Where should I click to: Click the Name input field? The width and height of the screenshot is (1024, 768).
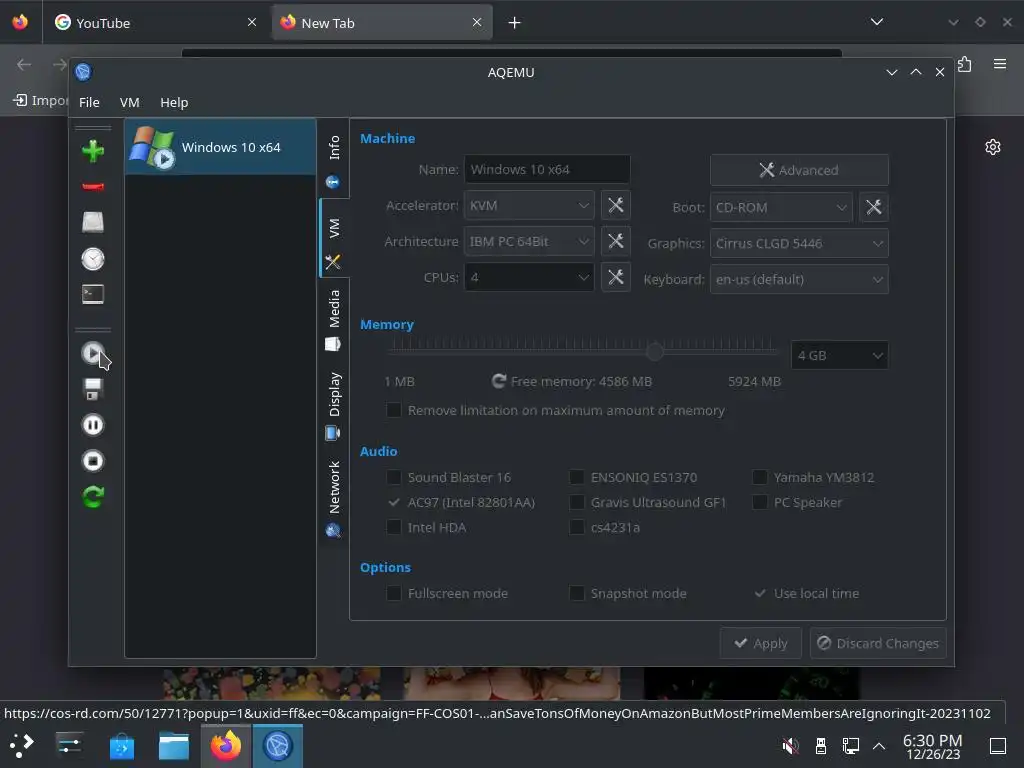[x=547, y=169]
